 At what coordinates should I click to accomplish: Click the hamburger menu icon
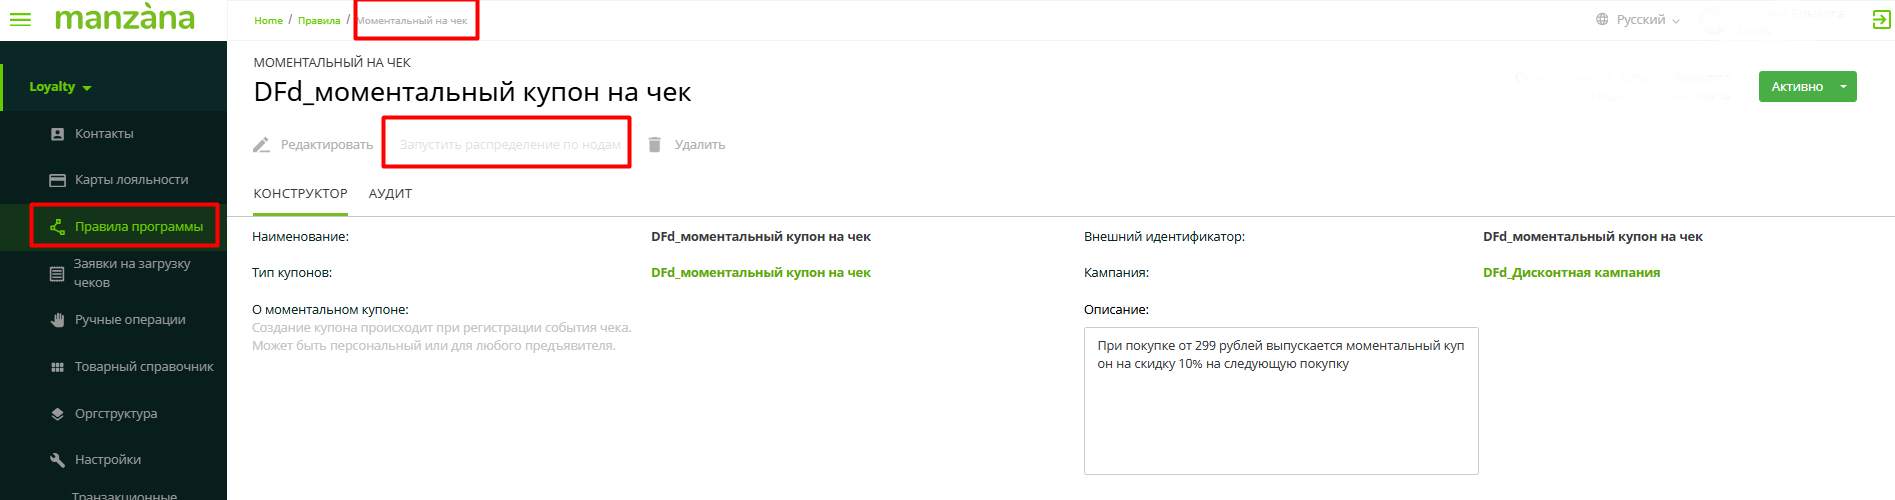20,19
